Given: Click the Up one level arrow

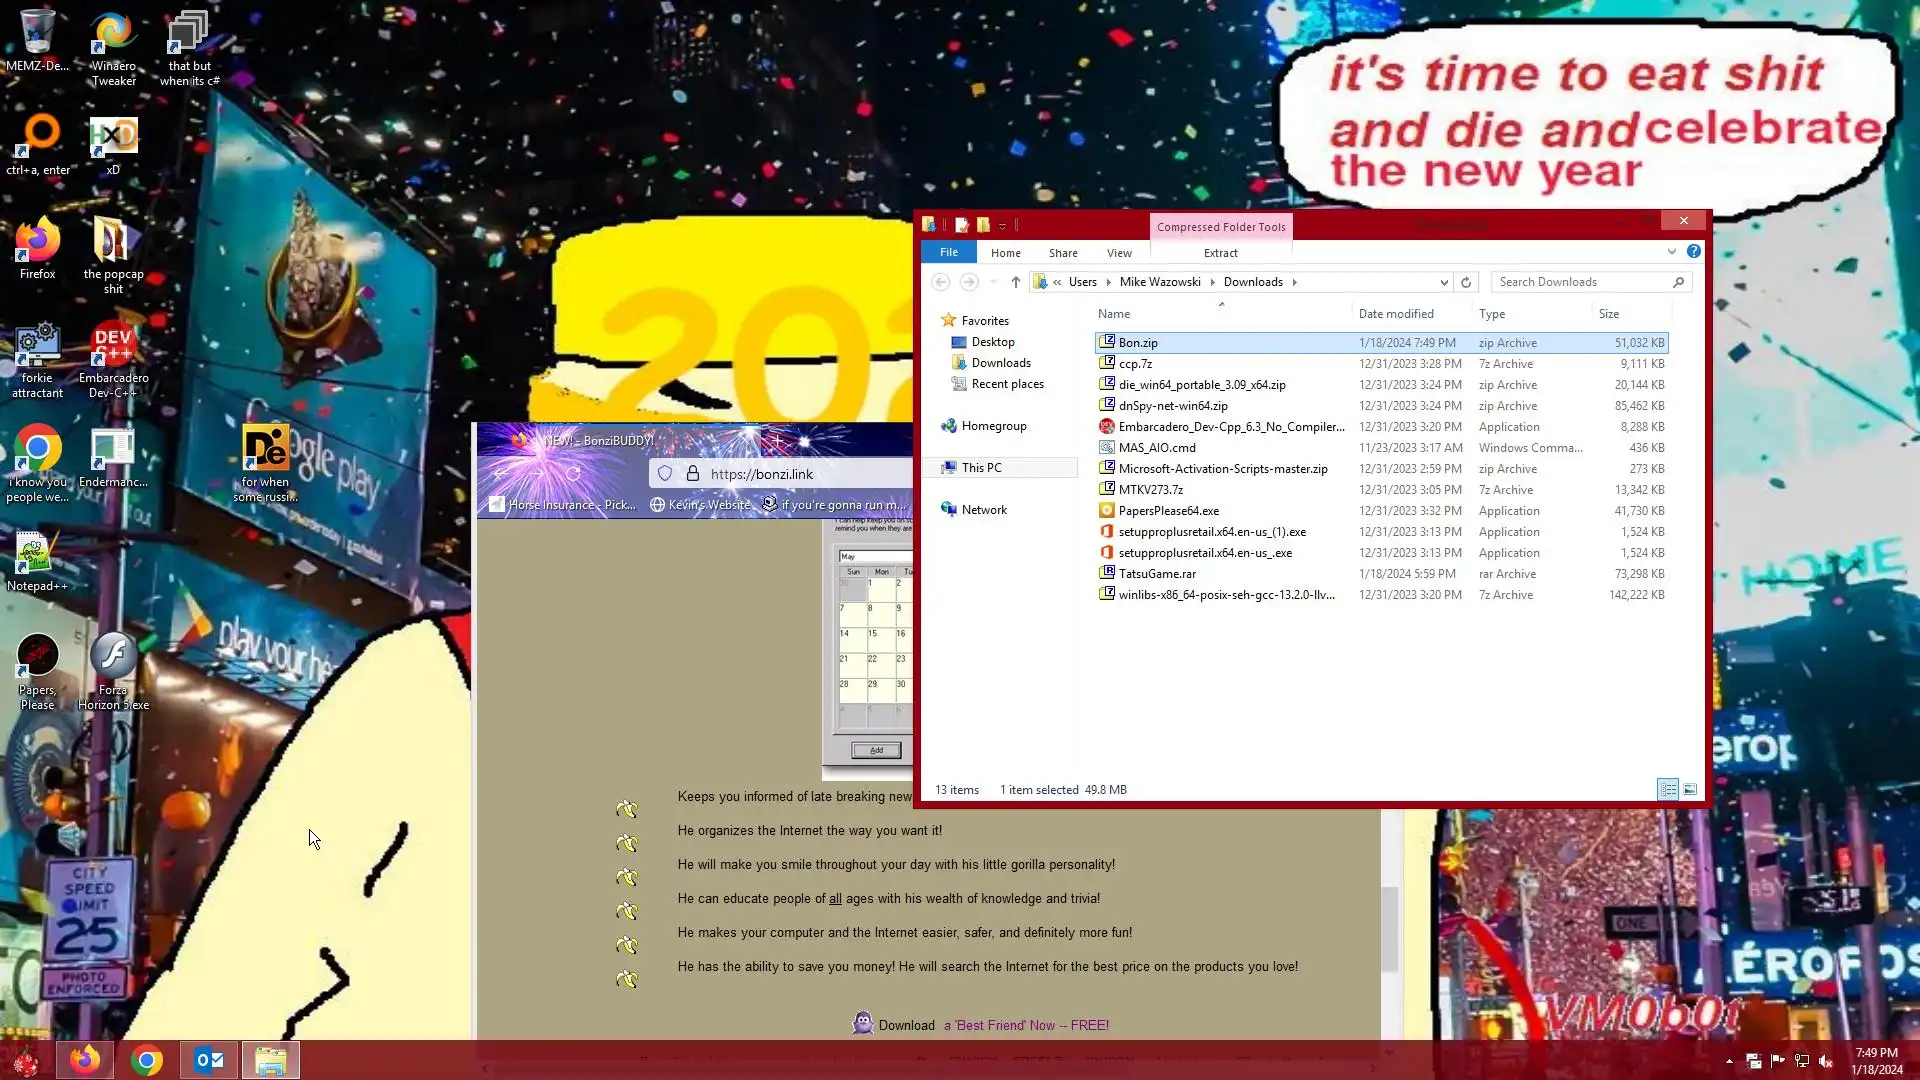Looking at the screenshot, I should point(1015,282).
